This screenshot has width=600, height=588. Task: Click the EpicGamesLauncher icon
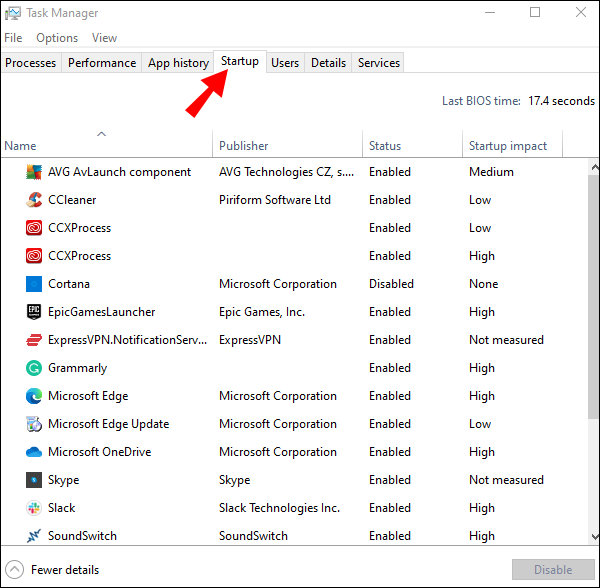pos(34,312)
